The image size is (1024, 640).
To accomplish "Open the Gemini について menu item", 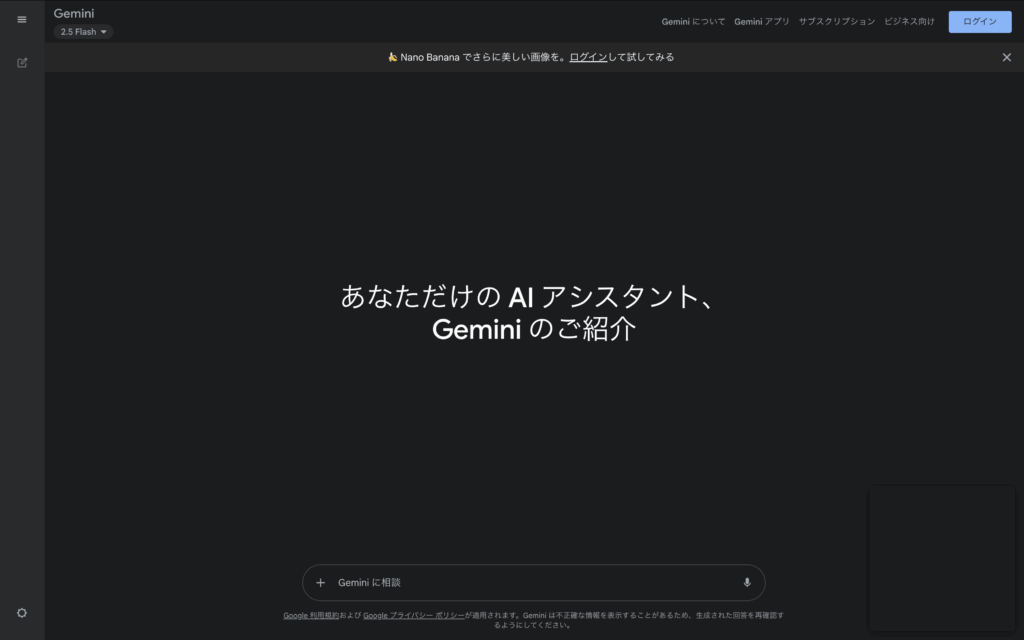I will pos(692,21).
